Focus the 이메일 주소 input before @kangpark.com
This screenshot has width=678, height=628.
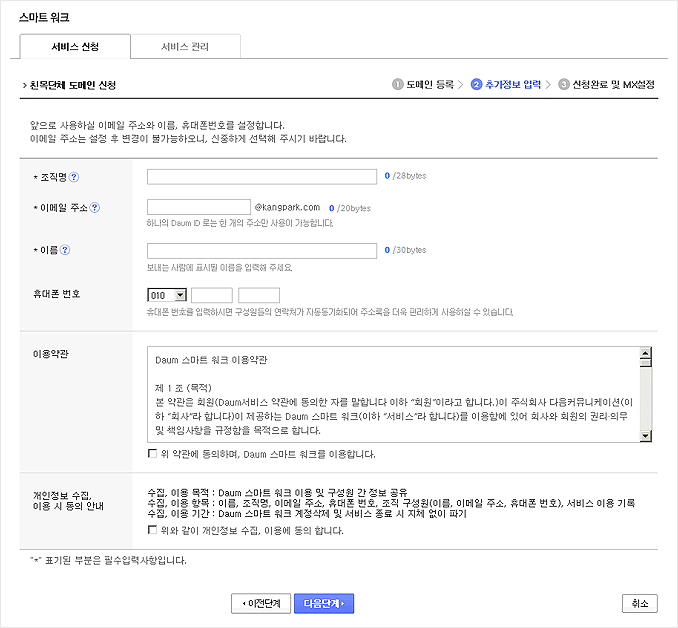(x=199, y=207)
